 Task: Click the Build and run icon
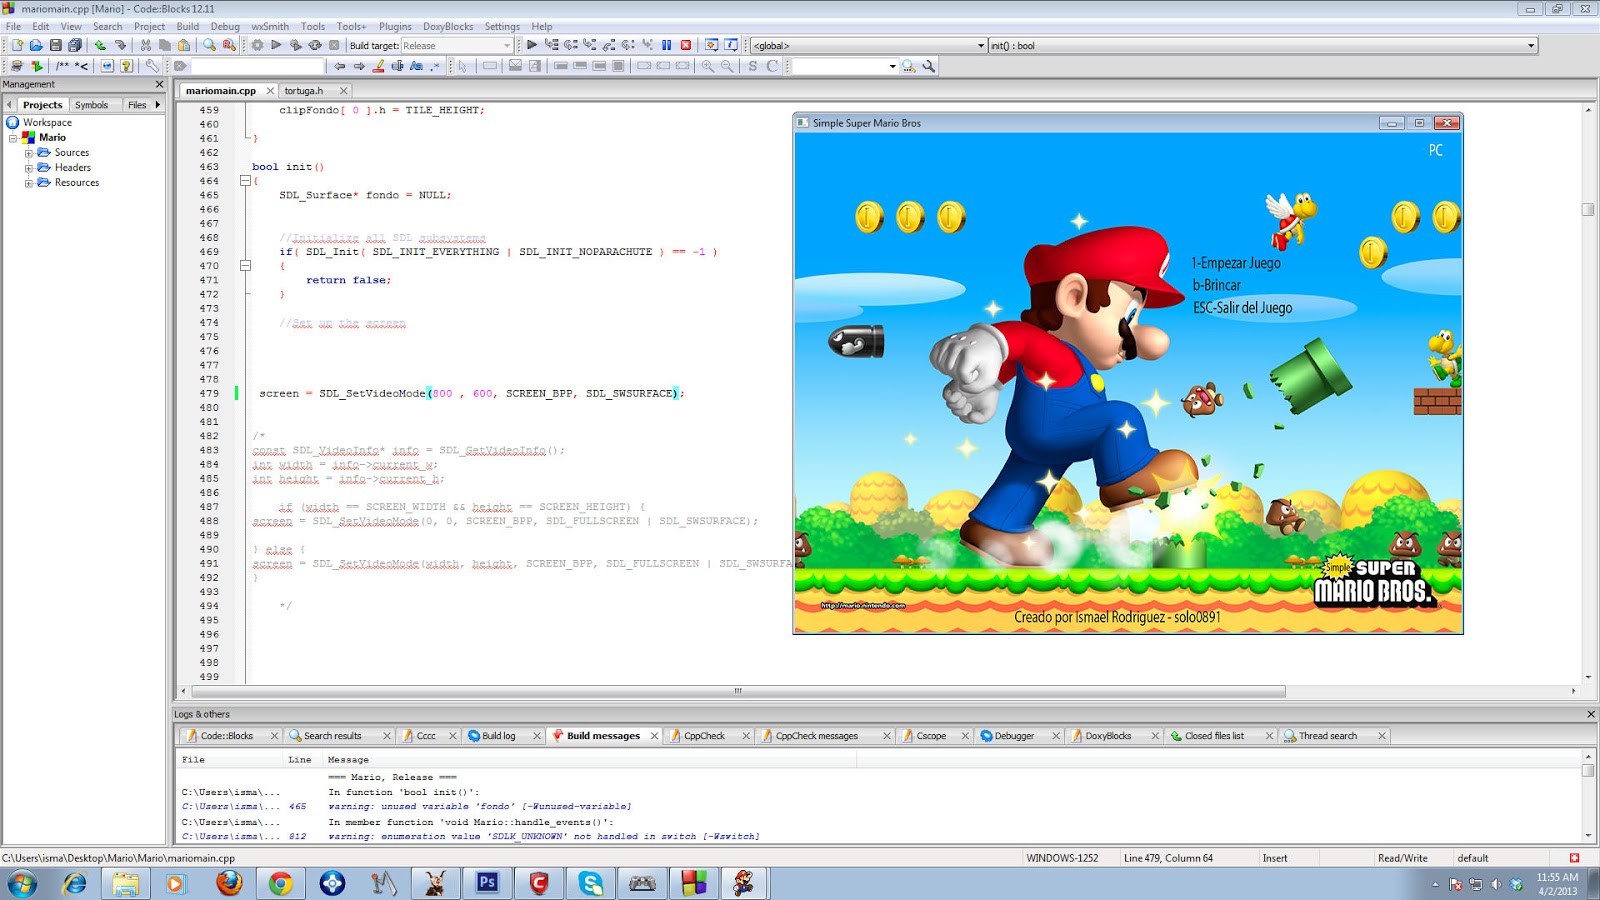point(295,45)
